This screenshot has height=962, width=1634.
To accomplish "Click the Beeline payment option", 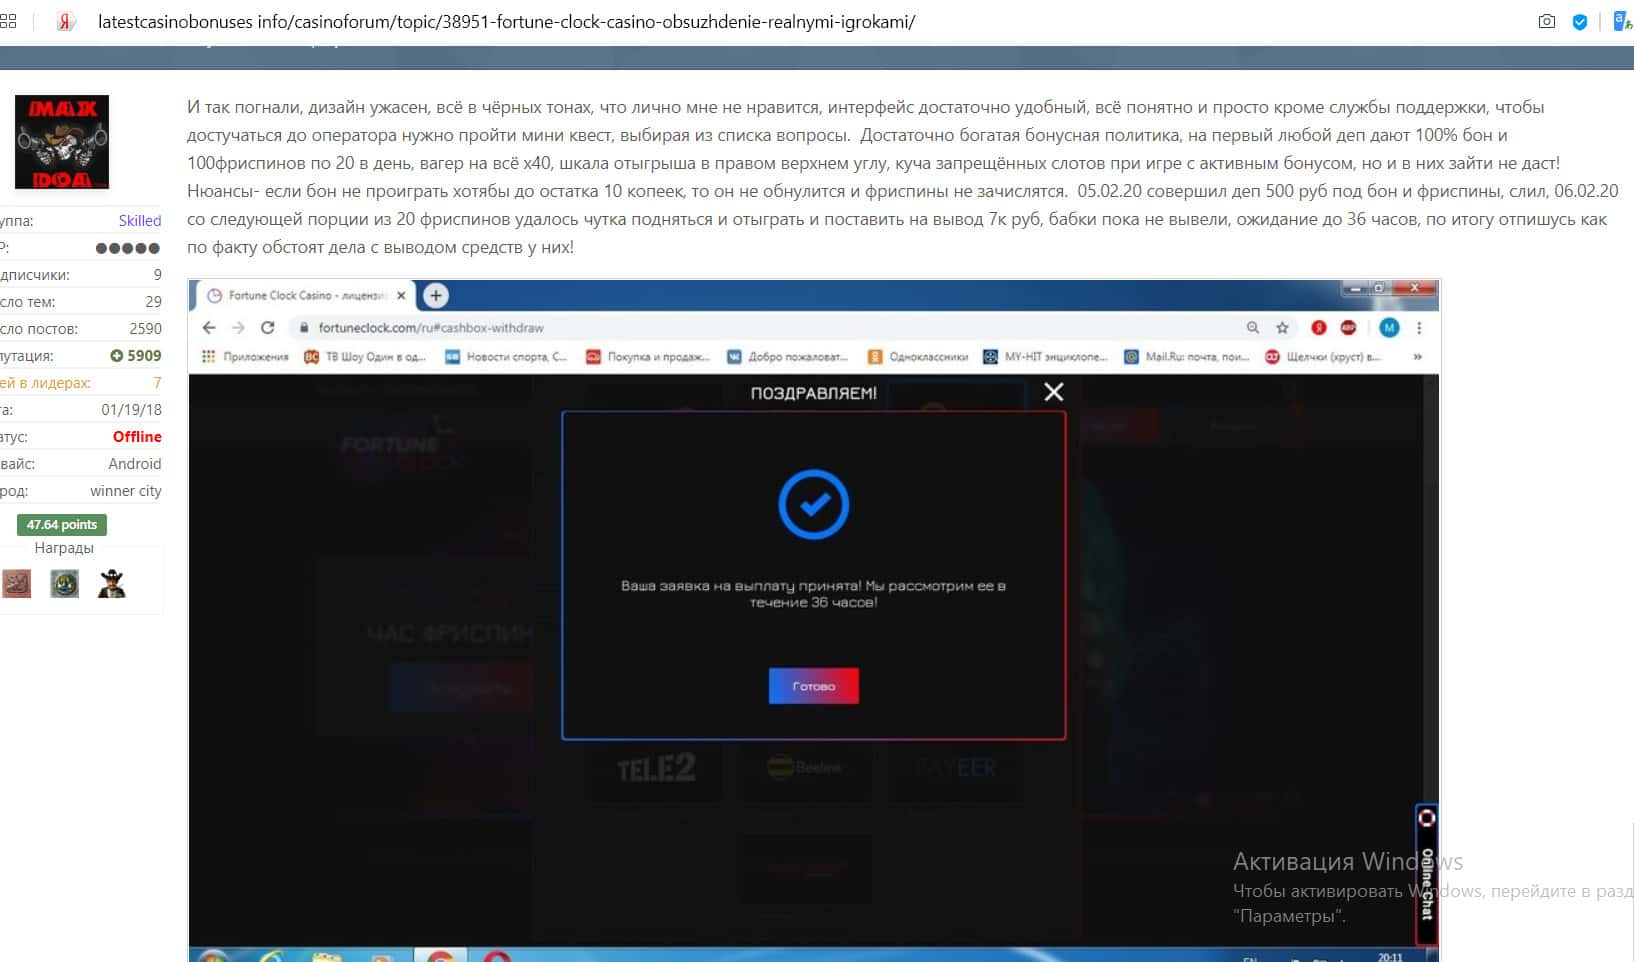I will pyautogui.click(x=805, y=768).
